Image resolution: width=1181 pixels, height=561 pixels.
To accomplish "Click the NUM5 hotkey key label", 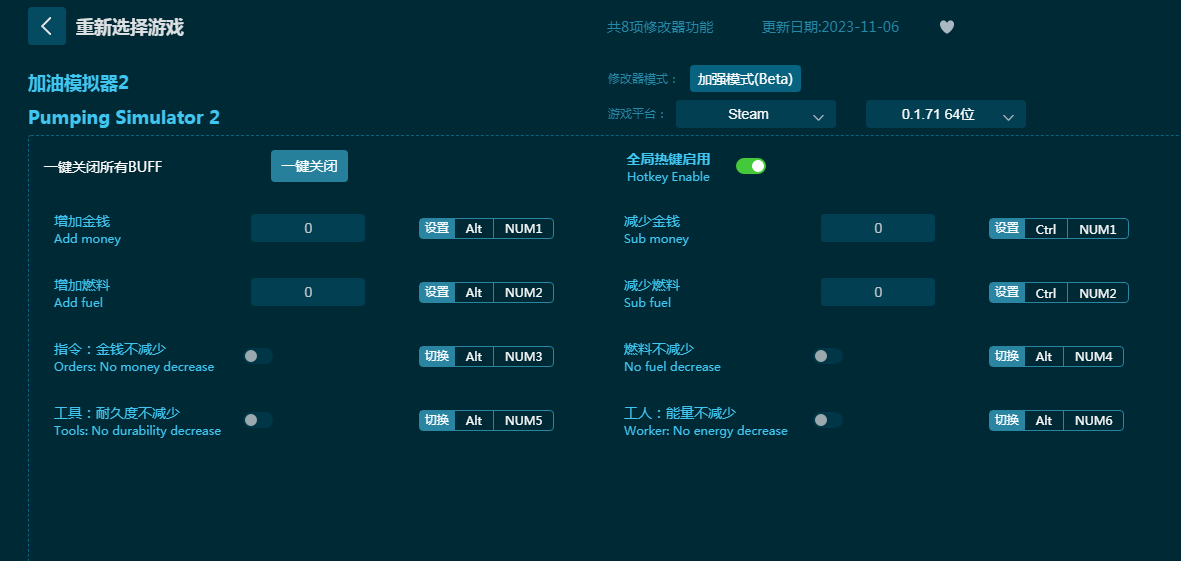I will click(523, 421).
